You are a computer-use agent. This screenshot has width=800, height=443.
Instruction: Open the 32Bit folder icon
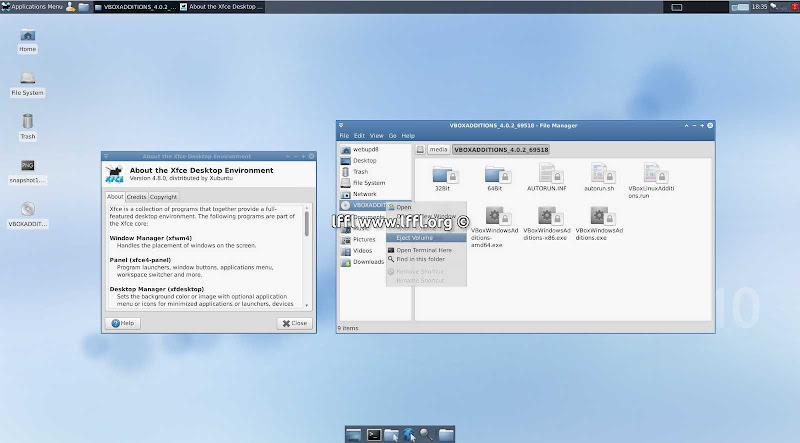[443, 172]
